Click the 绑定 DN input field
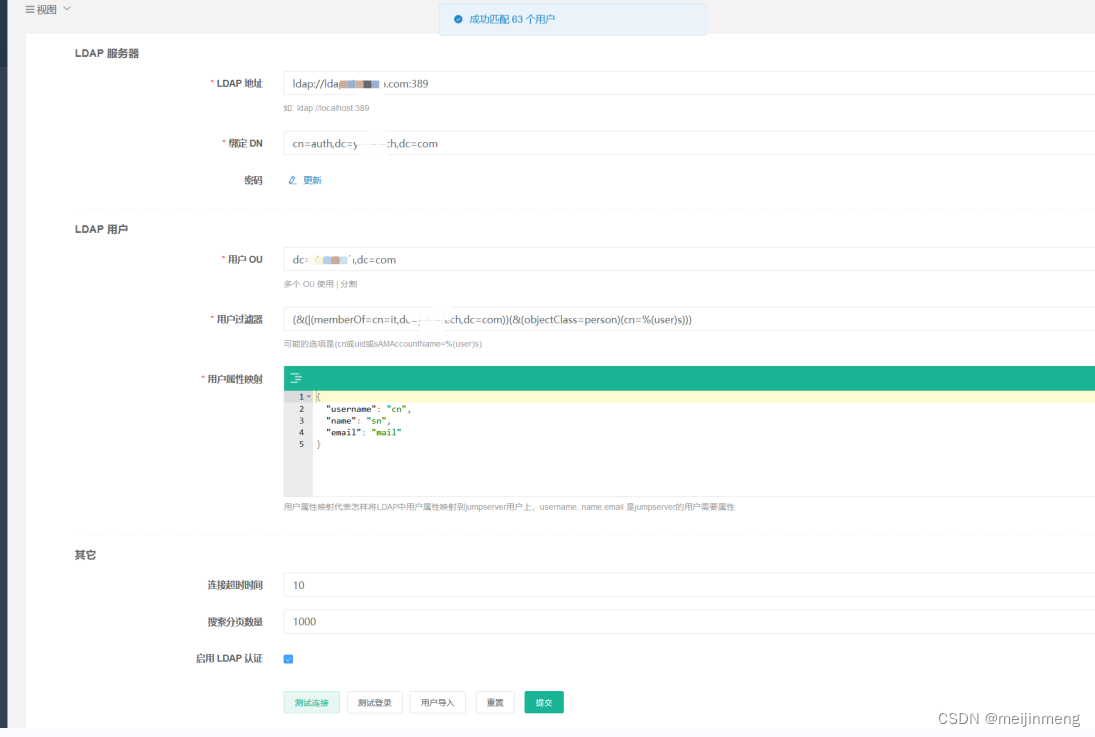Viewport: 1095px width, 737px height. (x=689, y=143)
